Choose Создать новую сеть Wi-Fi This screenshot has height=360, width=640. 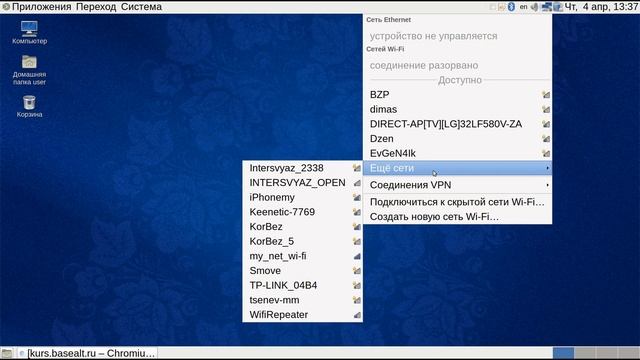point(458,217)
